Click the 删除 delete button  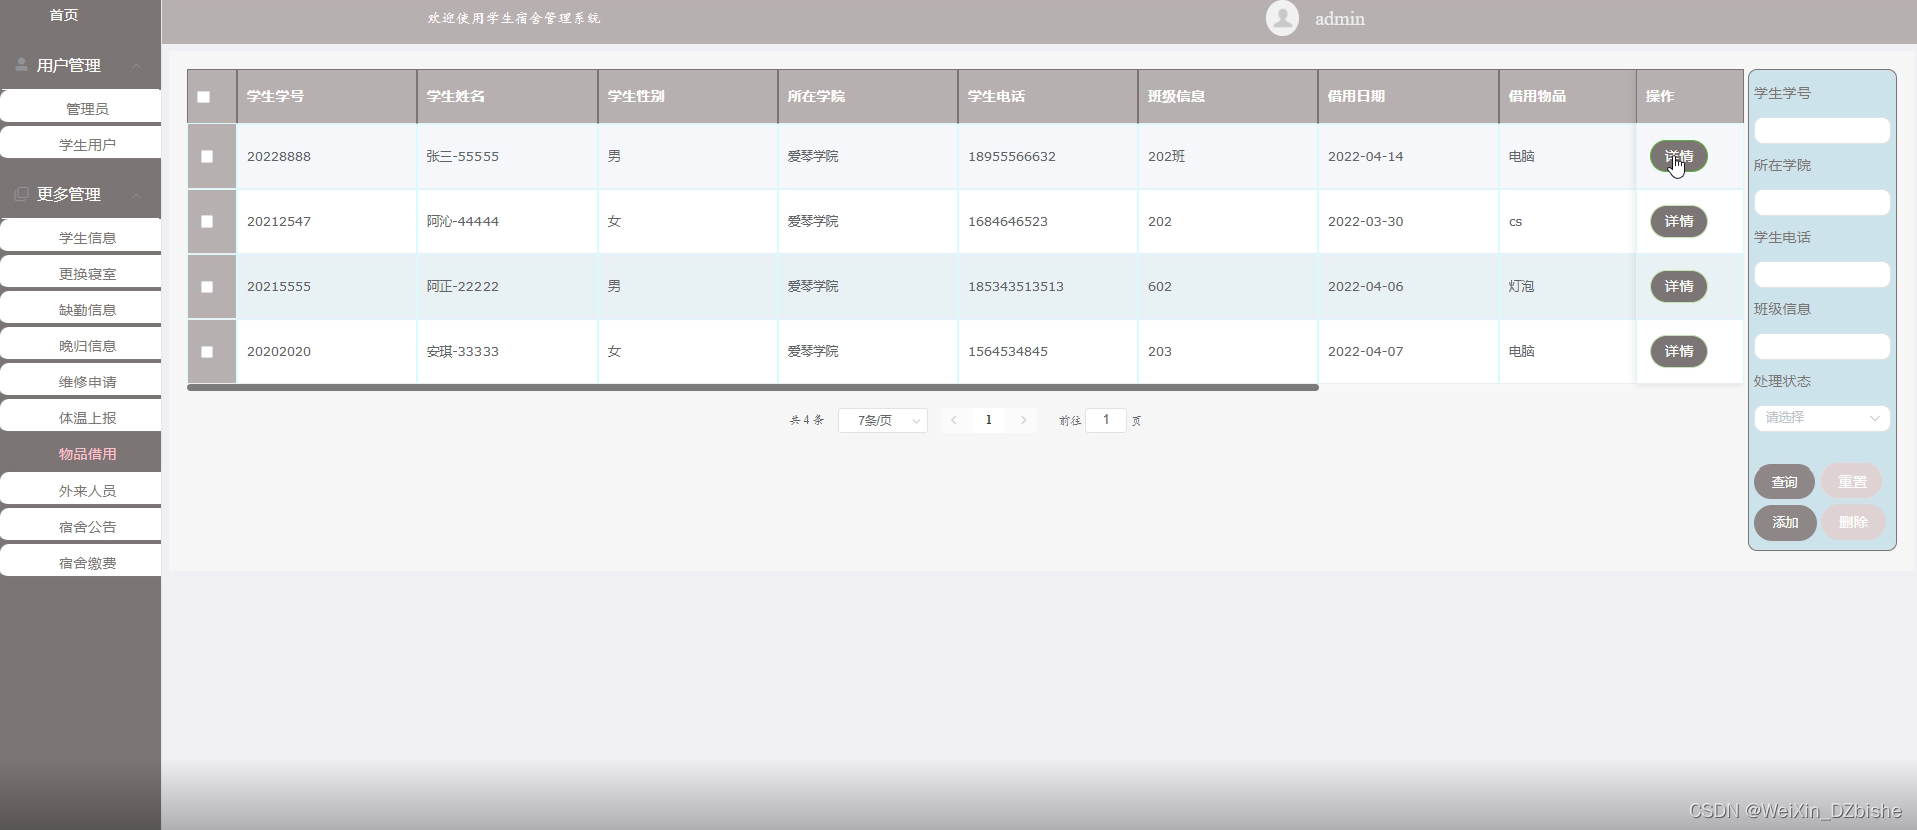[1853, 522]
